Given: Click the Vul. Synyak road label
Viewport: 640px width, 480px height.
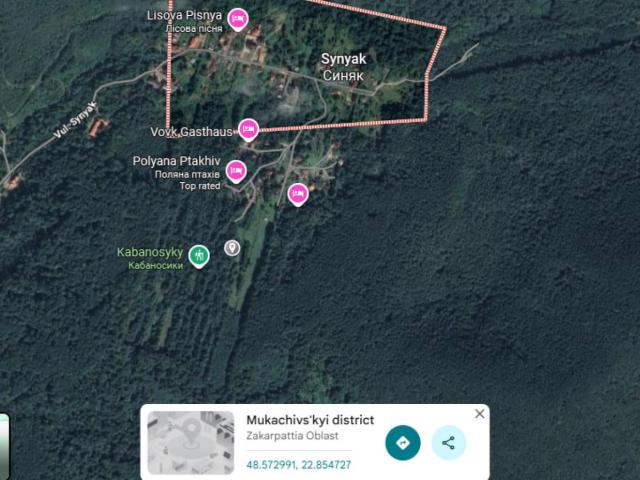Looking at the screenshot, I should 76,120.
